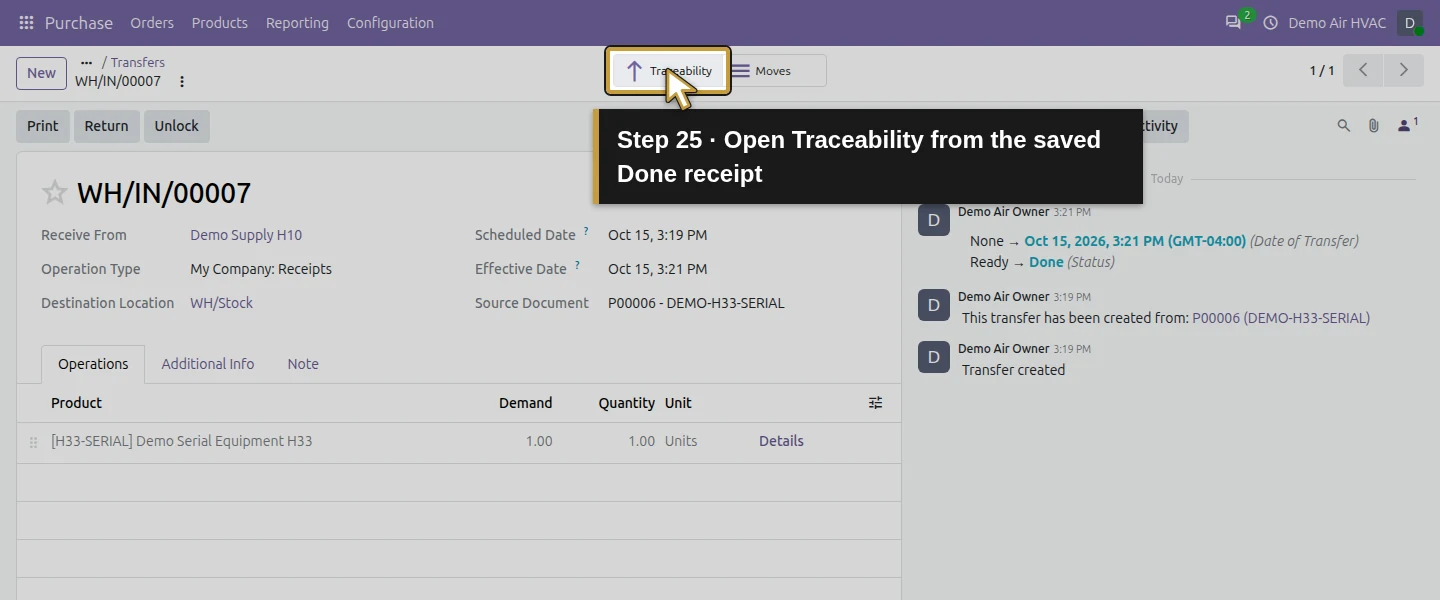1440x600 pixels.
Task: Open the Moves smart button
Action: pyautogui.click(x=775, y=71)
